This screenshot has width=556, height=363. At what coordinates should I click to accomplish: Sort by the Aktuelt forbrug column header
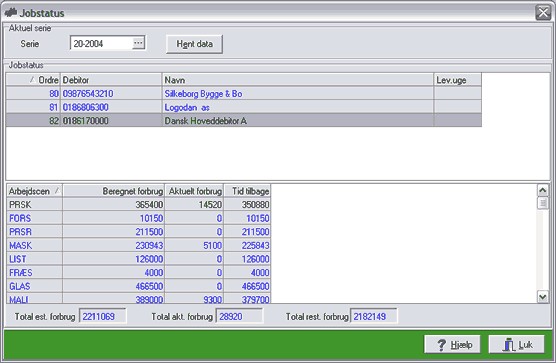coord(194,191)
